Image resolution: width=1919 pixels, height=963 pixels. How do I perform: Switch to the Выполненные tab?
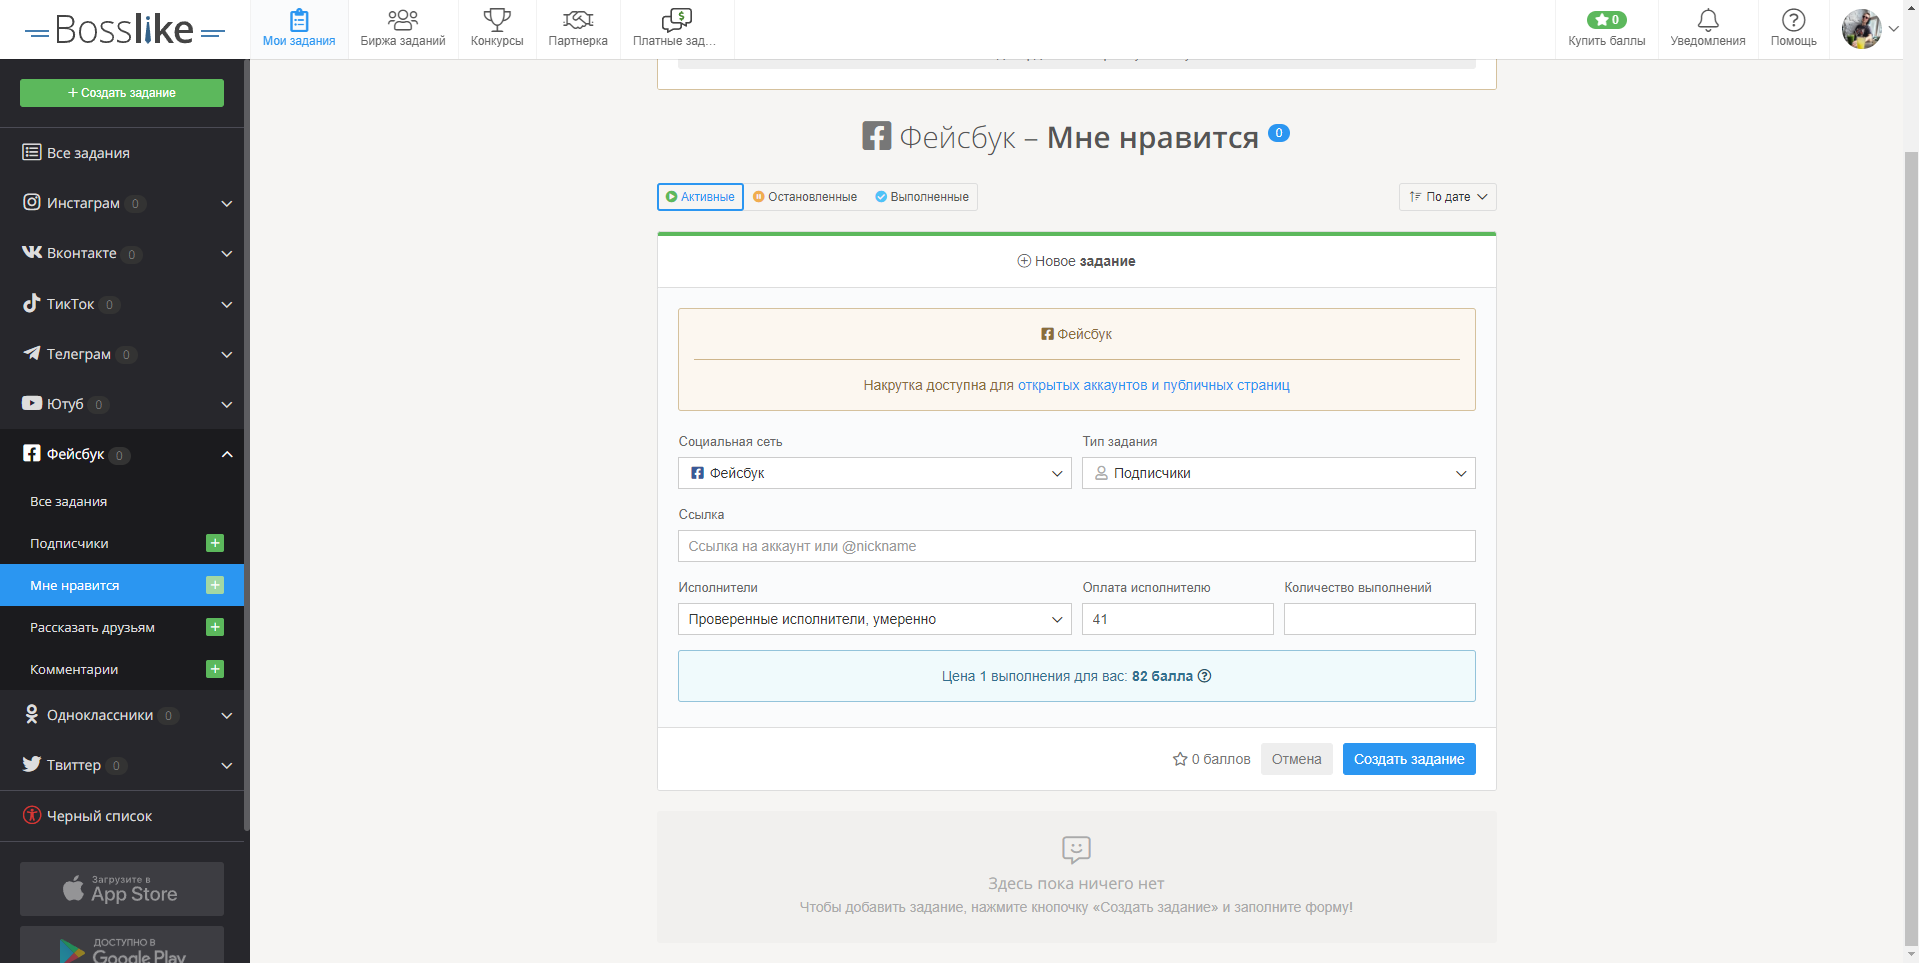(x=922, y=197)
